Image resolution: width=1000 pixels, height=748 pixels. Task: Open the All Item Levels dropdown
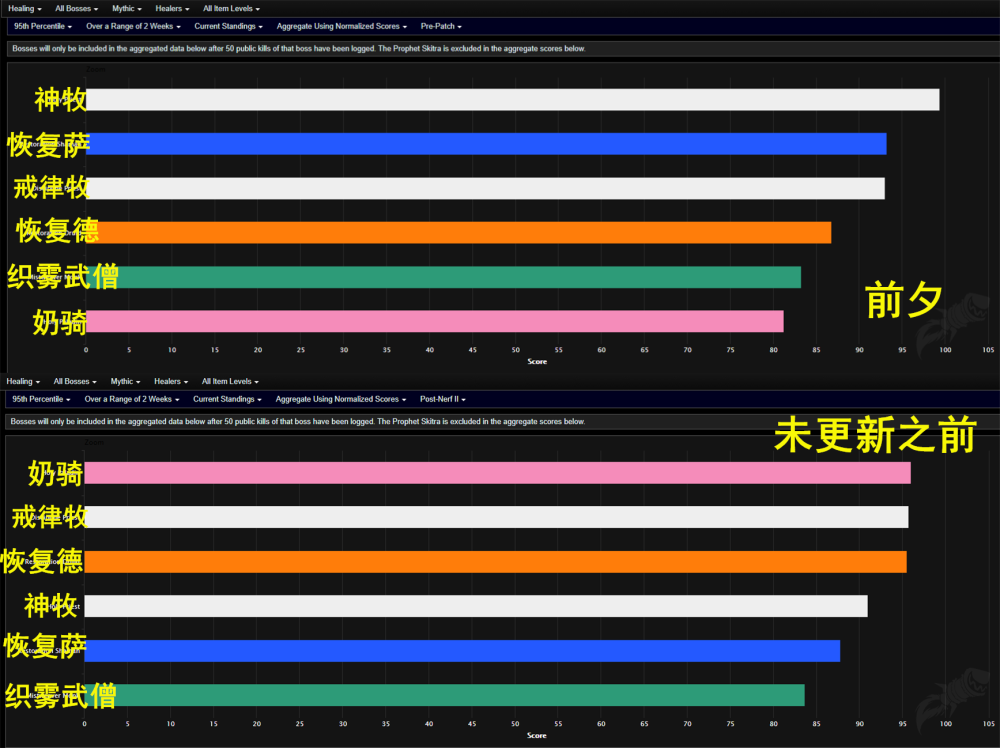coord(228,8)
